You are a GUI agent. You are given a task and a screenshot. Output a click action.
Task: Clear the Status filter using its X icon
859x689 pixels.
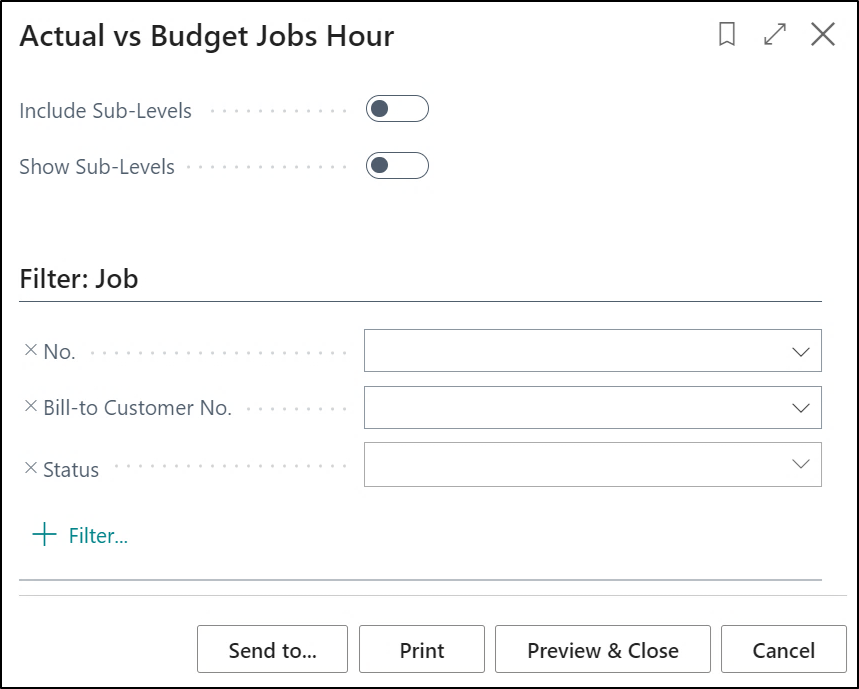click(x=30, y=468)
